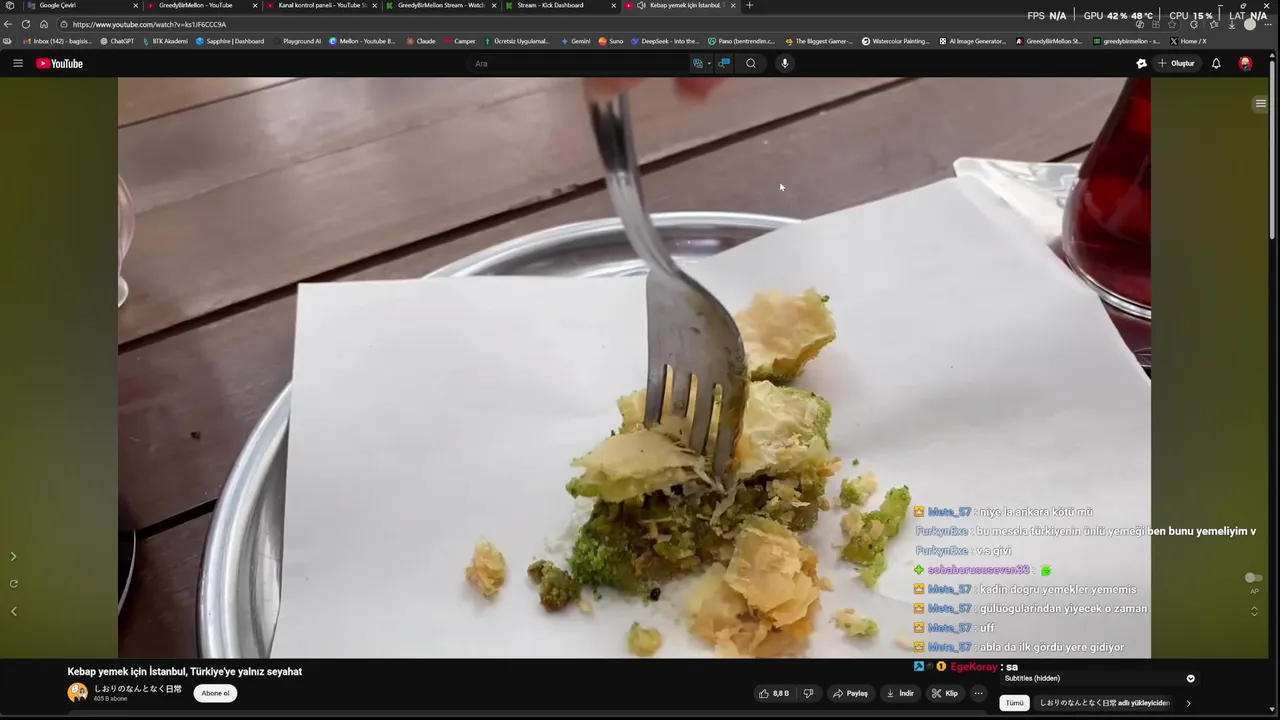Expand the chevron next to translate icon

709,63
